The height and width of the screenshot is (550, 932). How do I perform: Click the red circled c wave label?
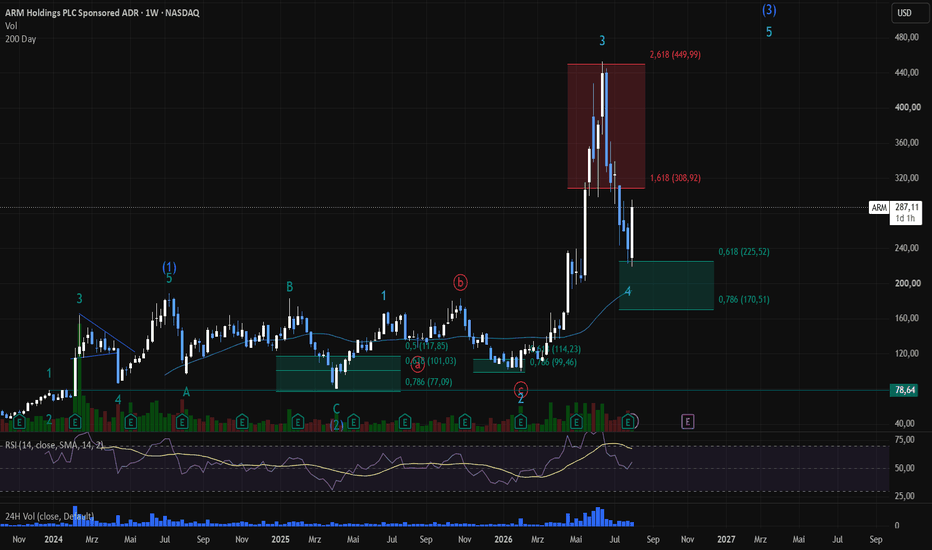point(520,390)
